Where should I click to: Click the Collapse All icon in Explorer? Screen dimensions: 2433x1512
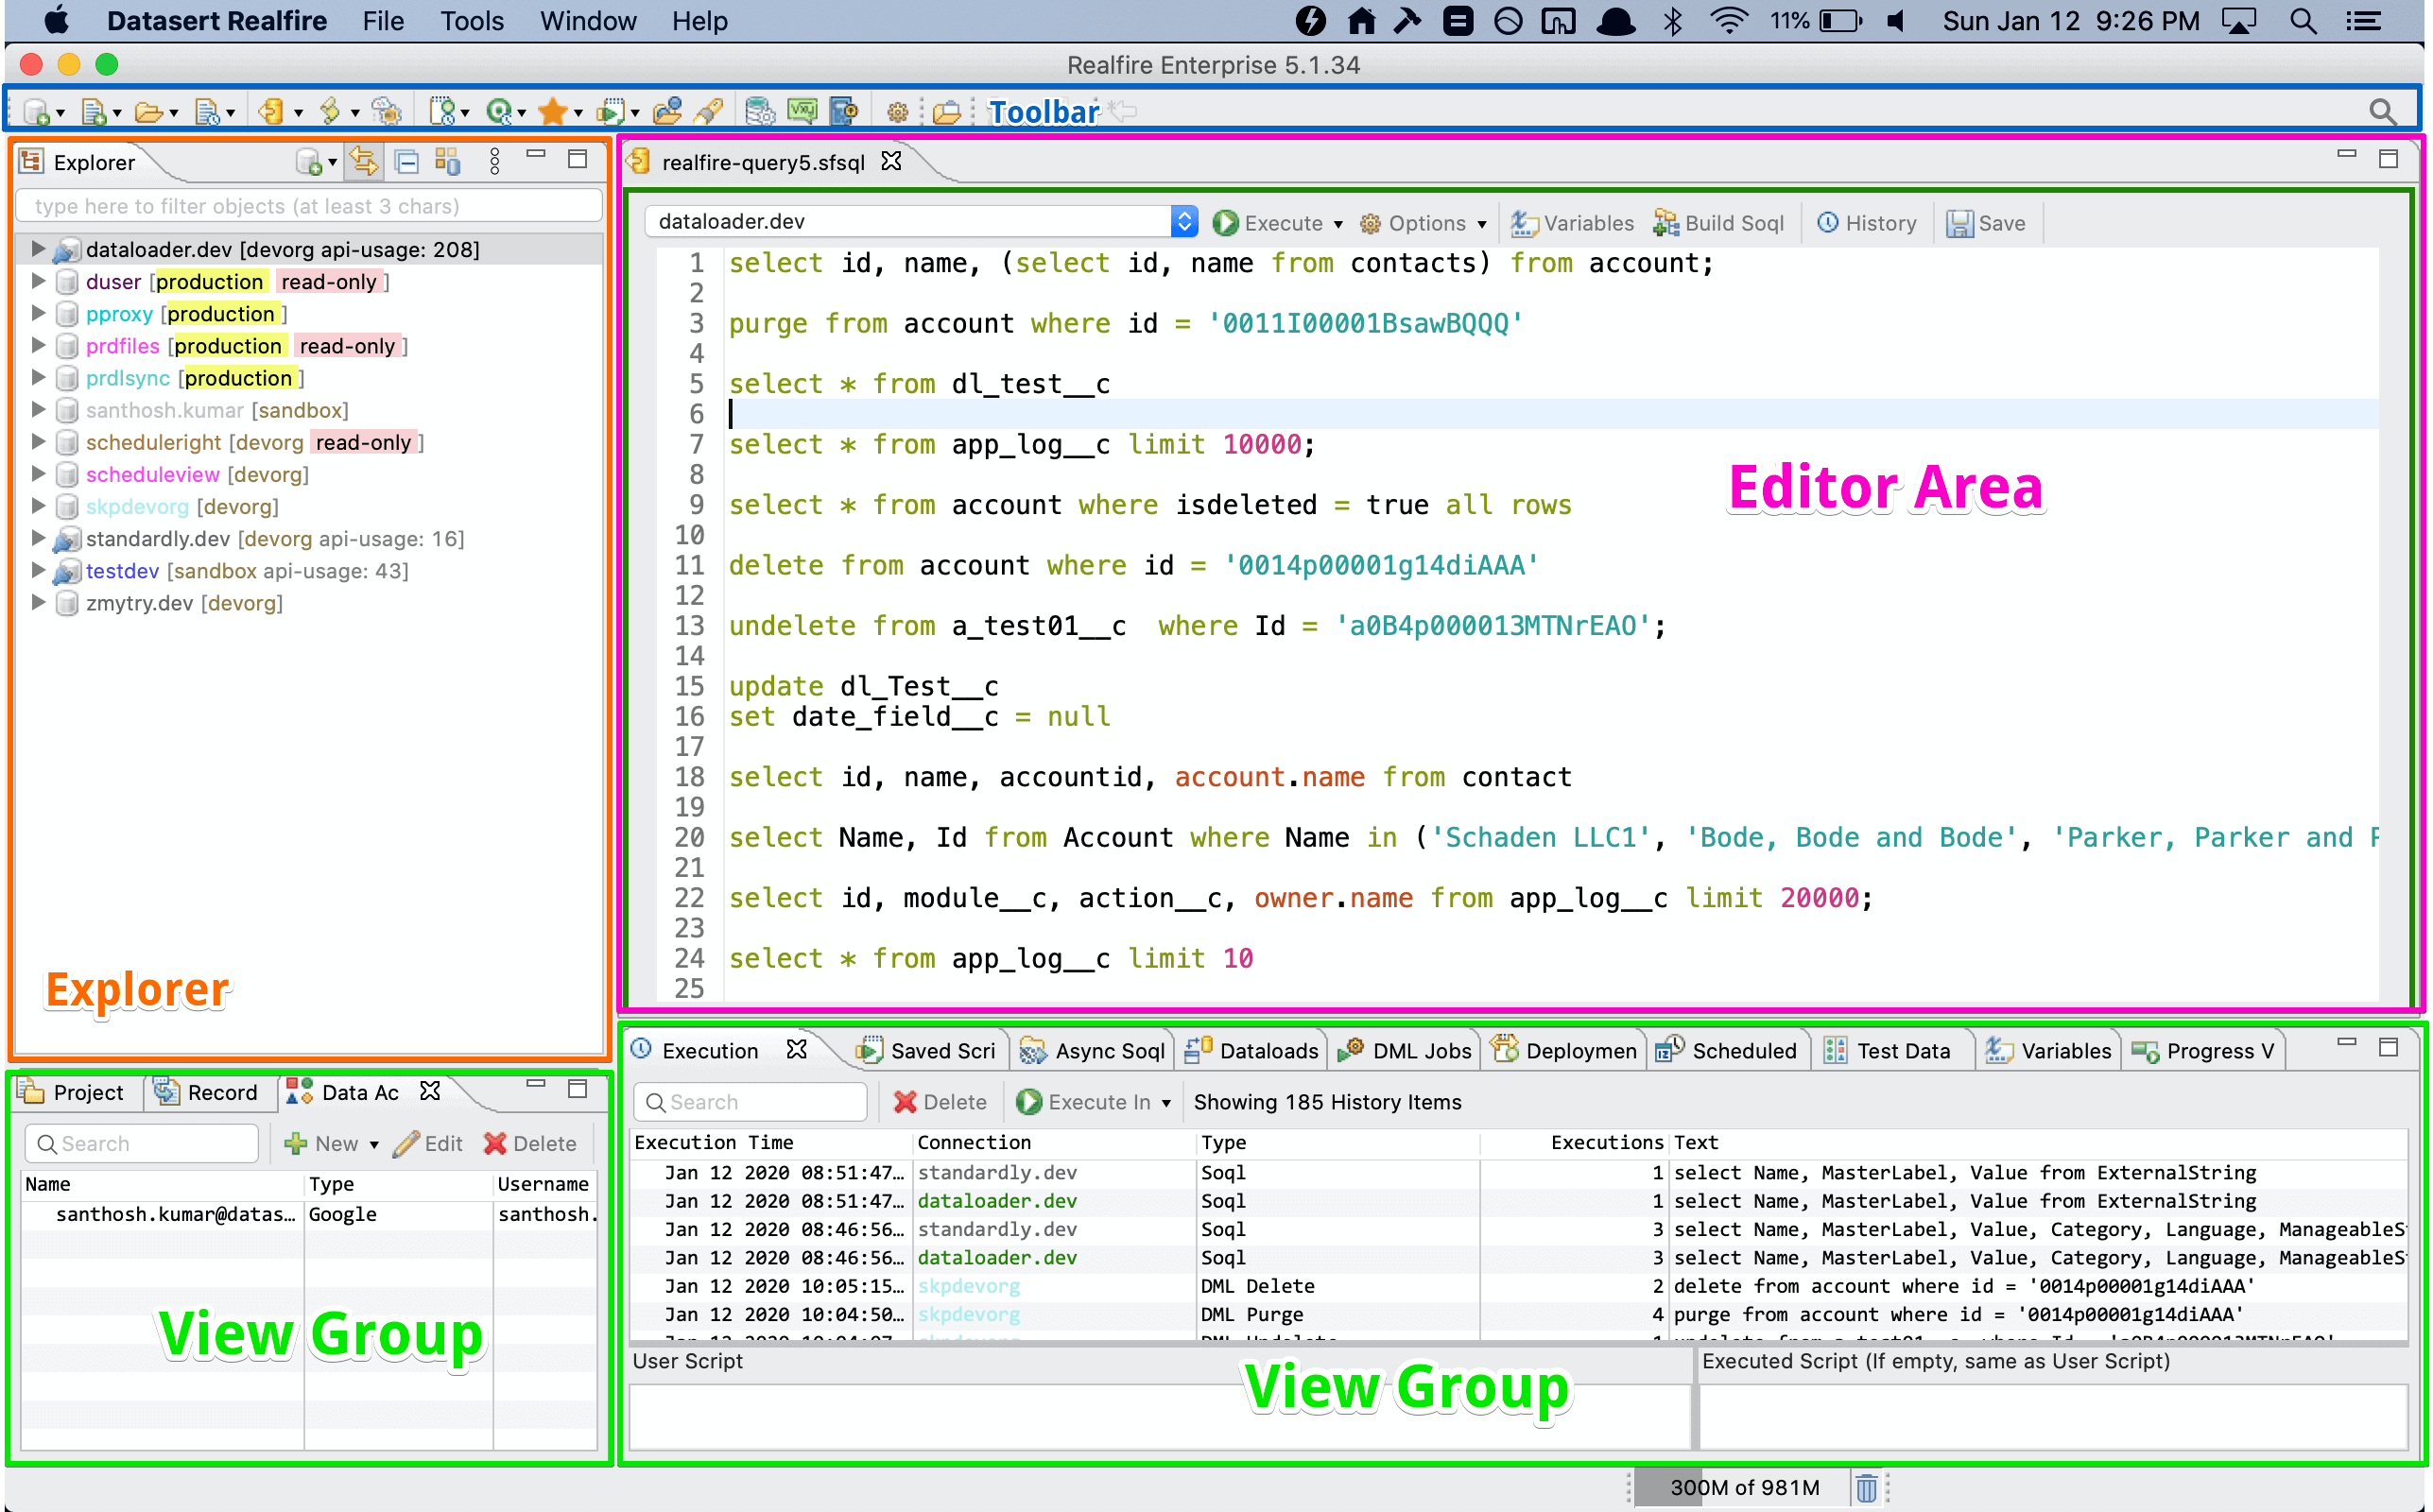point(407,161)
